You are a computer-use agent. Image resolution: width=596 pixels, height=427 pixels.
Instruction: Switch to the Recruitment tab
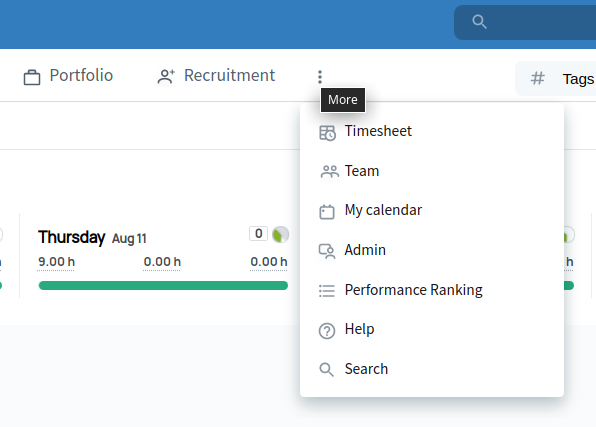[216, 76]
